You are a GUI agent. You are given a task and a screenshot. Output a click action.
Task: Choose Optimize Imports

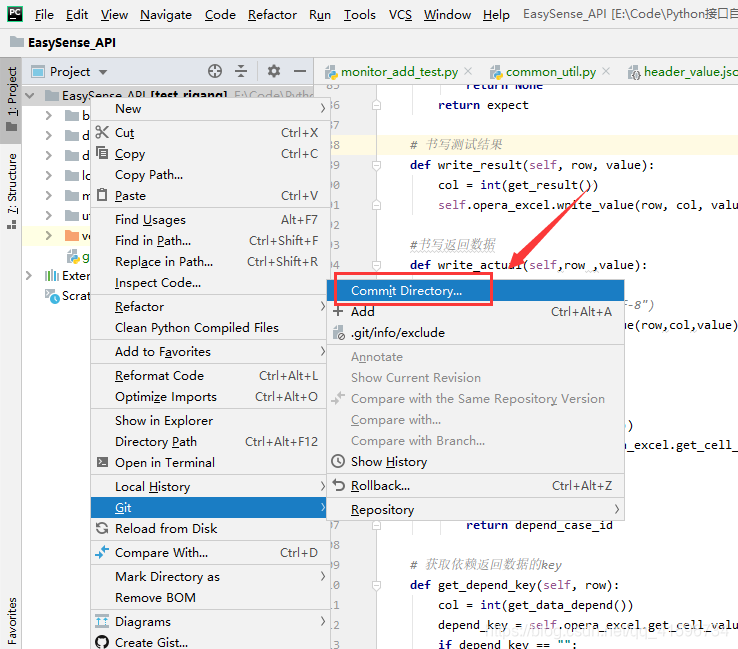(209, 396)
